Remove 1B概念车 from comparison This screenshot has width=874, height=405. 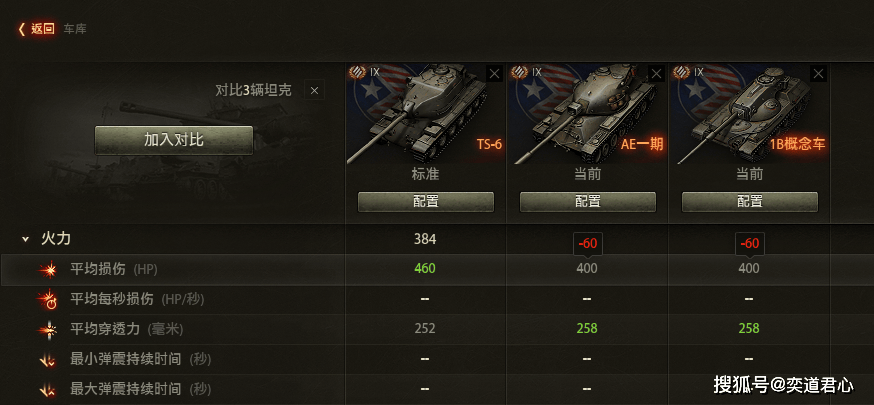(x=818, y=73)
